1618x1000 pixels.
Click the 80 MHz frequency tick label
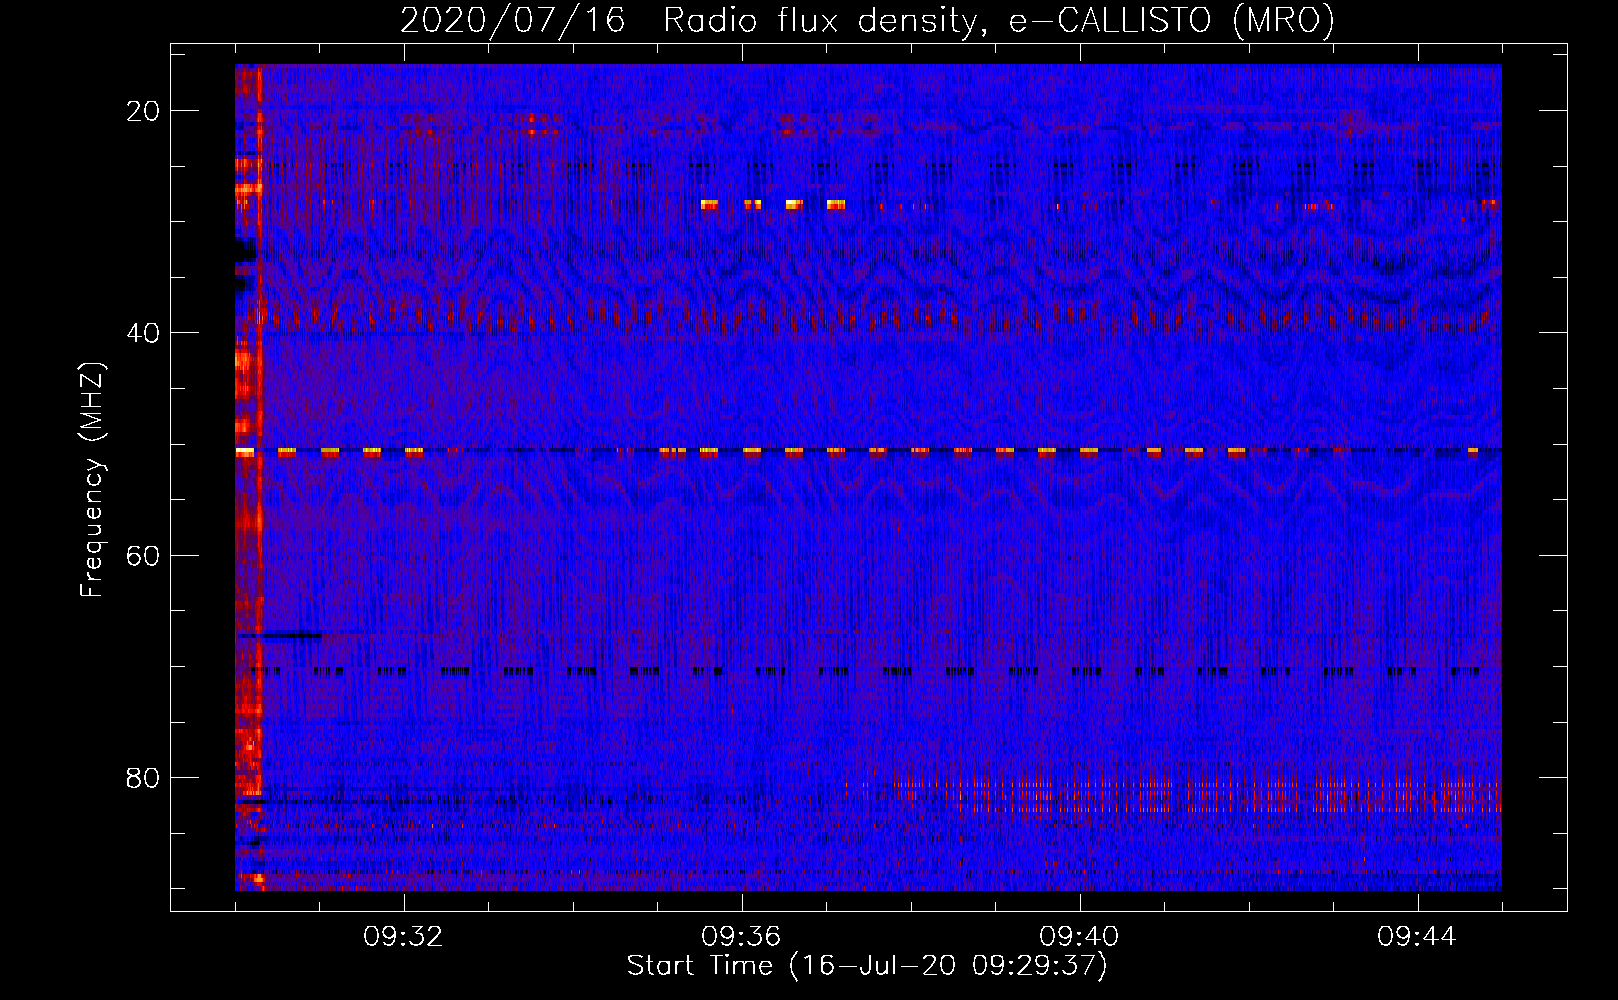(143, 777)
